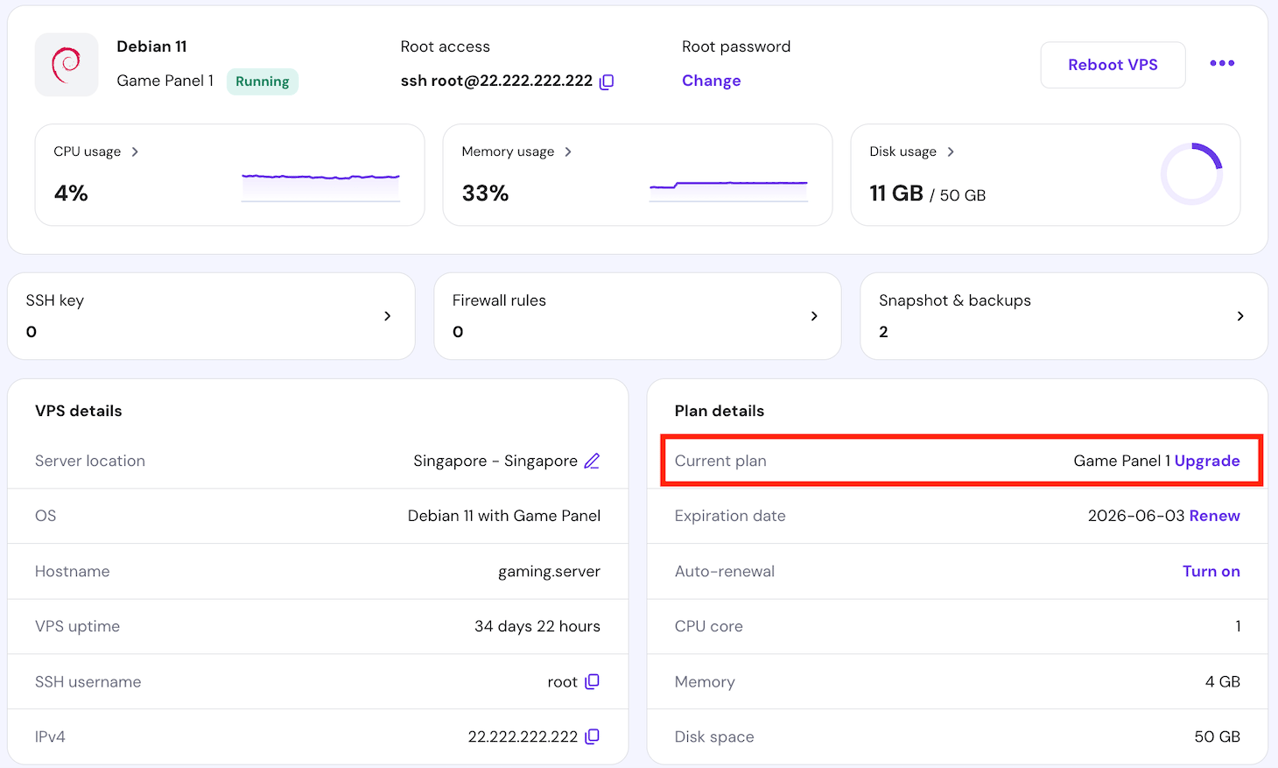Screen dimensions: 1278x768
Task: Copy the SSH root access command
Action: [607, 82]
